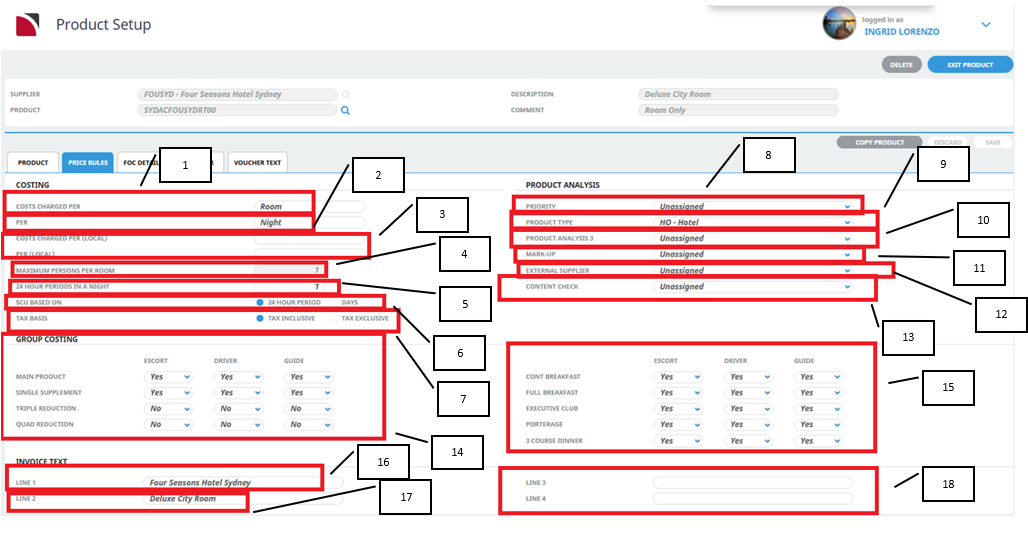The height and width of the screenshot is (547, 1028).
Task: Click the Costs Charged Per (Local) field
Action: (x=309, y=239)
